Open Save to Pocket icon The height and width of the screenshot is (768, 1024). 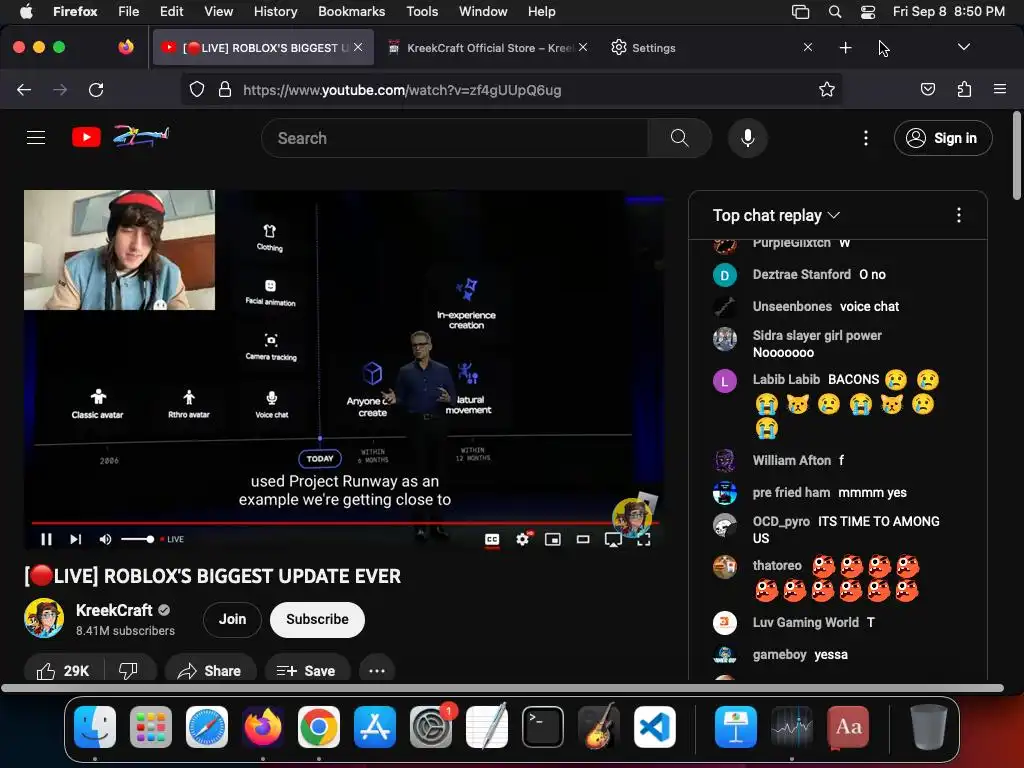927,89
